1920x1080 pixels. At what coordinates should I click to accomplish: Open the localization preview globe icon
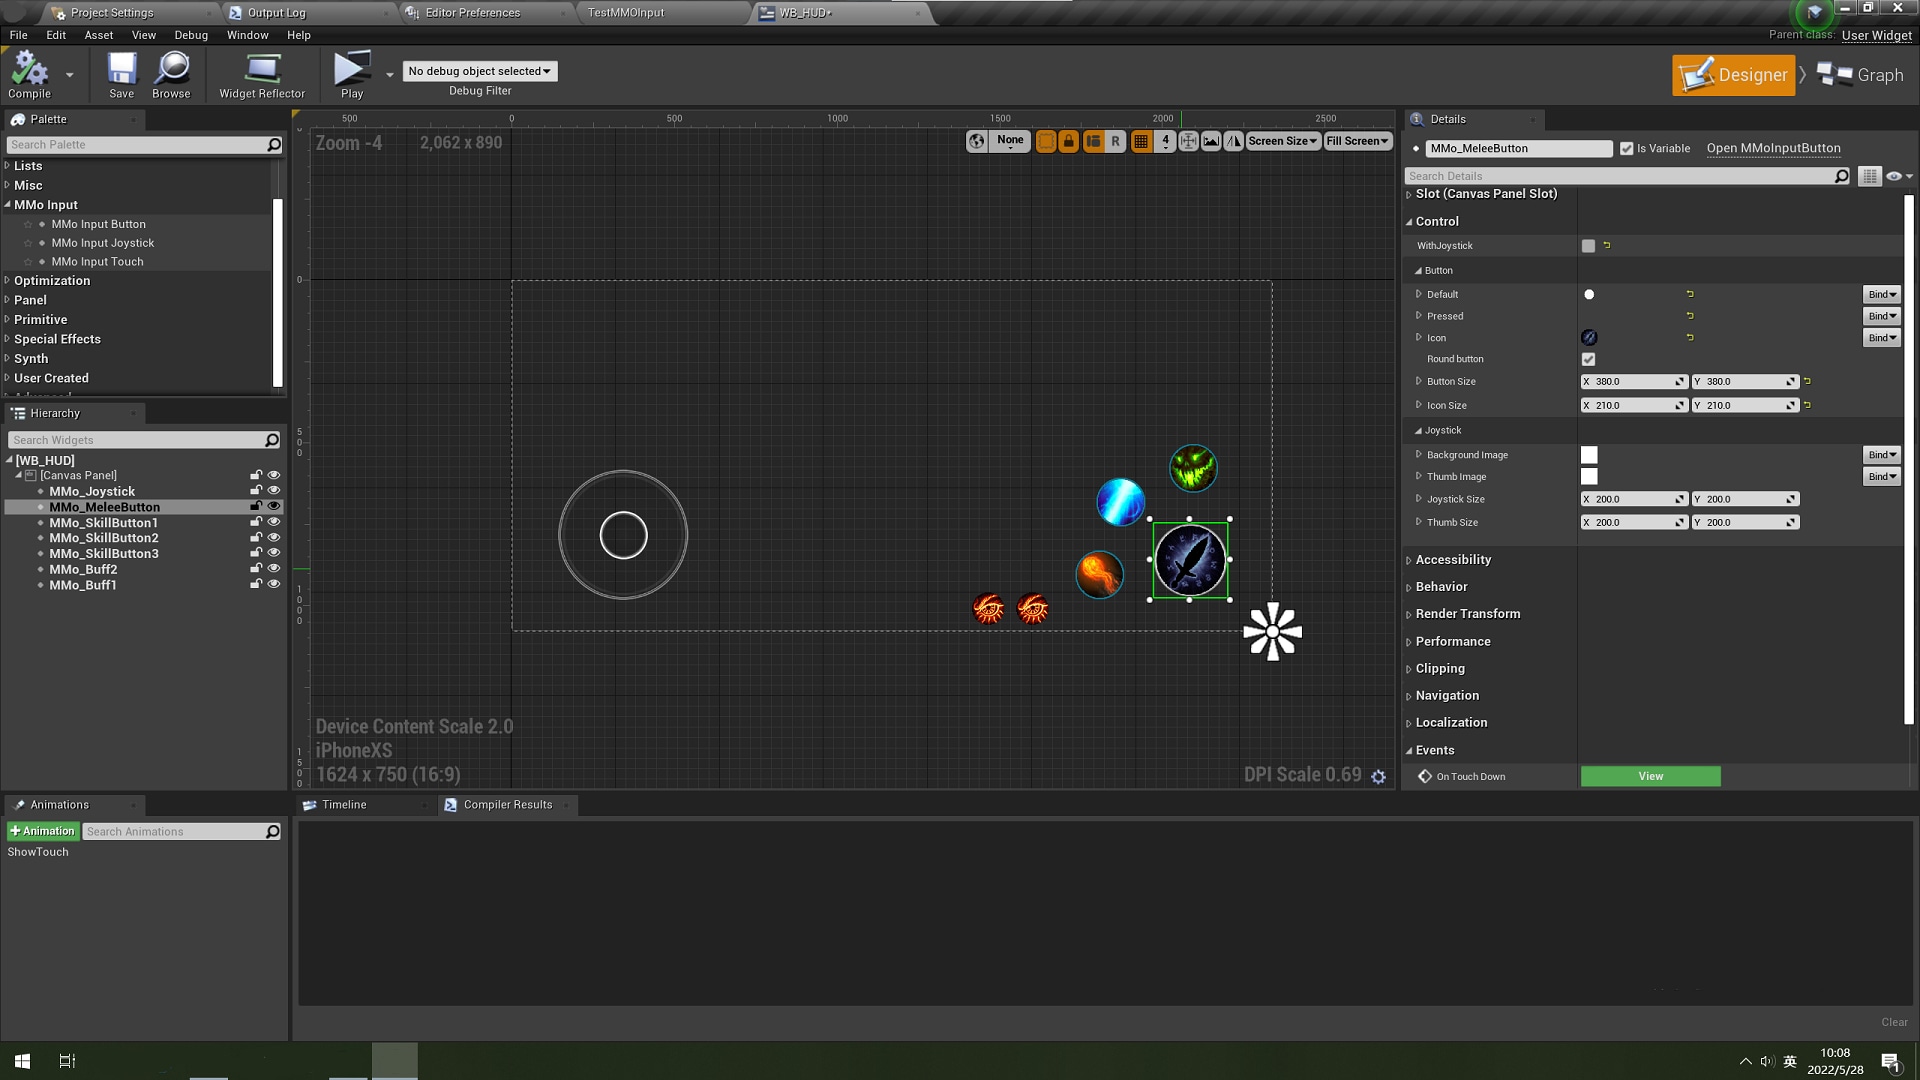click(977, 141)
